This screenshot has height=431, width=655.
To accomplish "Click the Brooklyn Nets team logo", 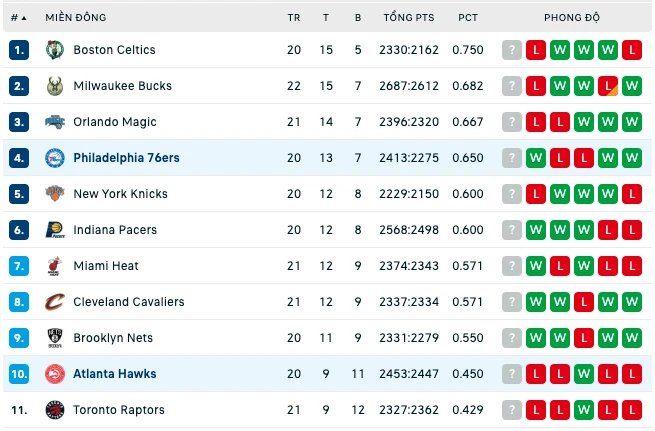I will coord(55,338).
